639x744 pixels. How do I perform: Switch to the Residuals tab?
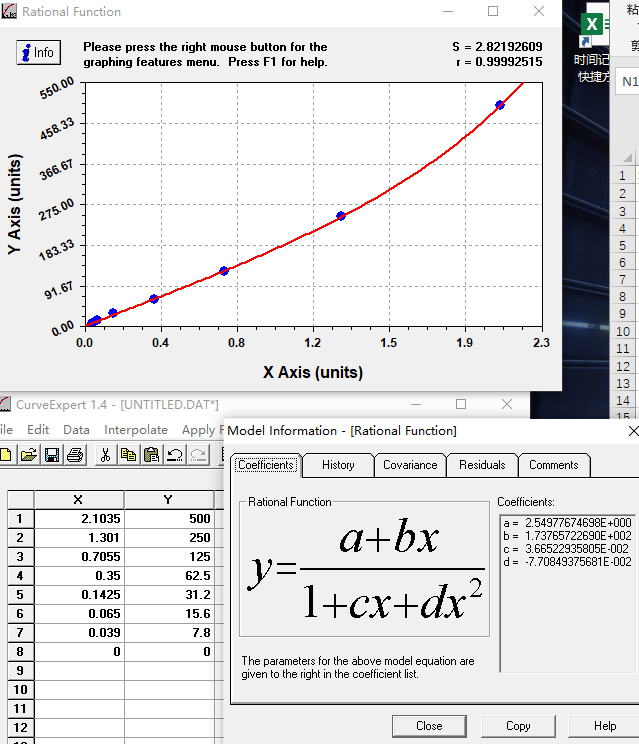pos(482,465)
